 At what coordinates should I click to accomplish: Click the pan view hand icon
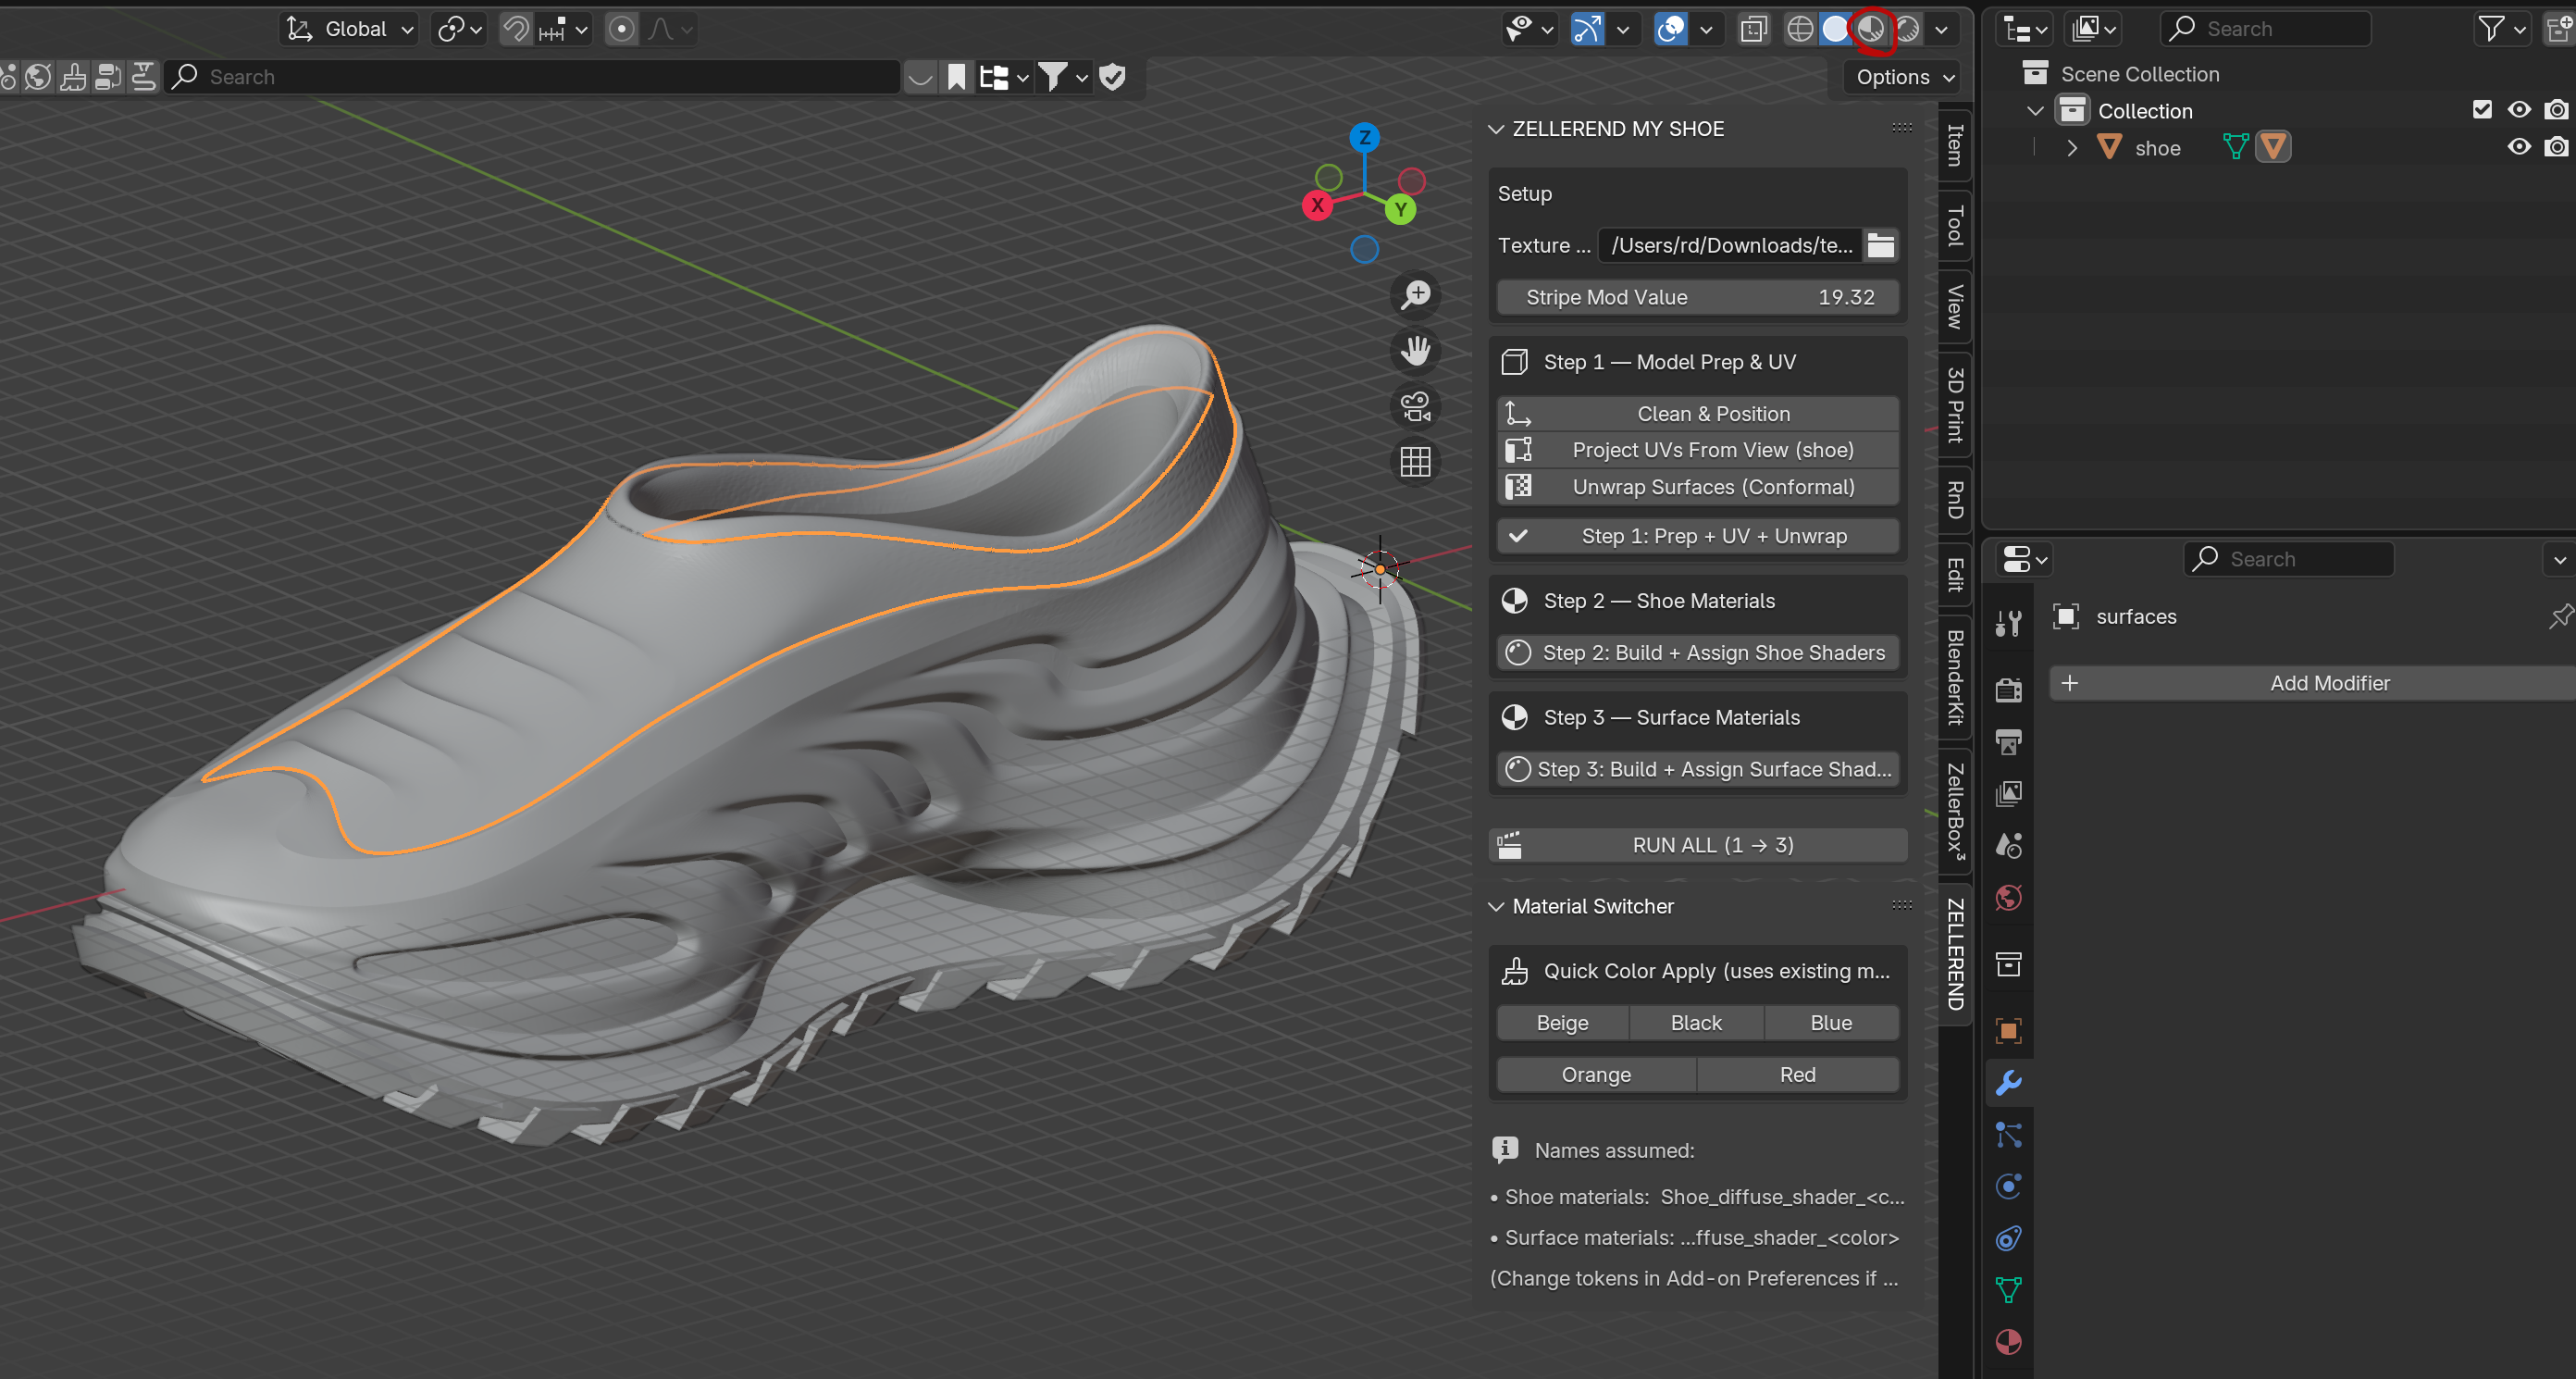1415,351
